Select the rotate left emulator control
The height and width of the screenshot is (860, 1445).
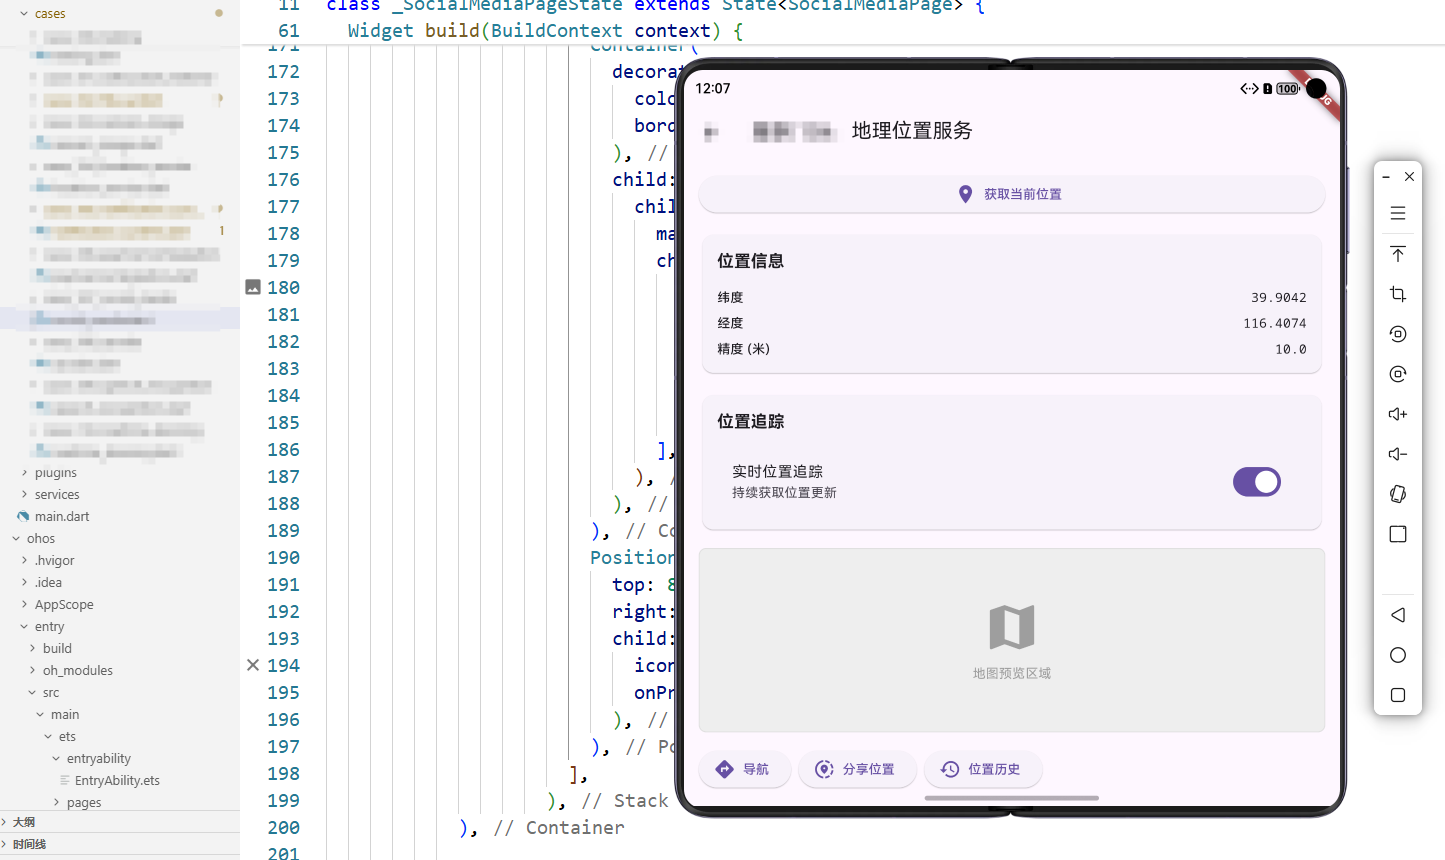click(x=1397, y=334)
